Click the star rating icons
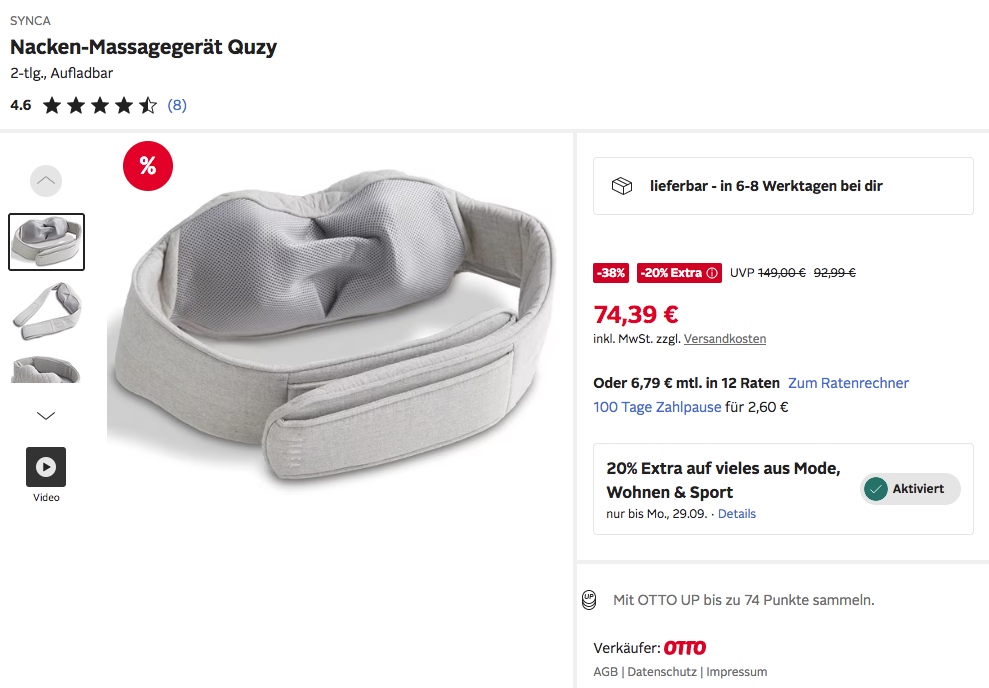The height and width of the screenshot is (688, 989). pos(99,105)
